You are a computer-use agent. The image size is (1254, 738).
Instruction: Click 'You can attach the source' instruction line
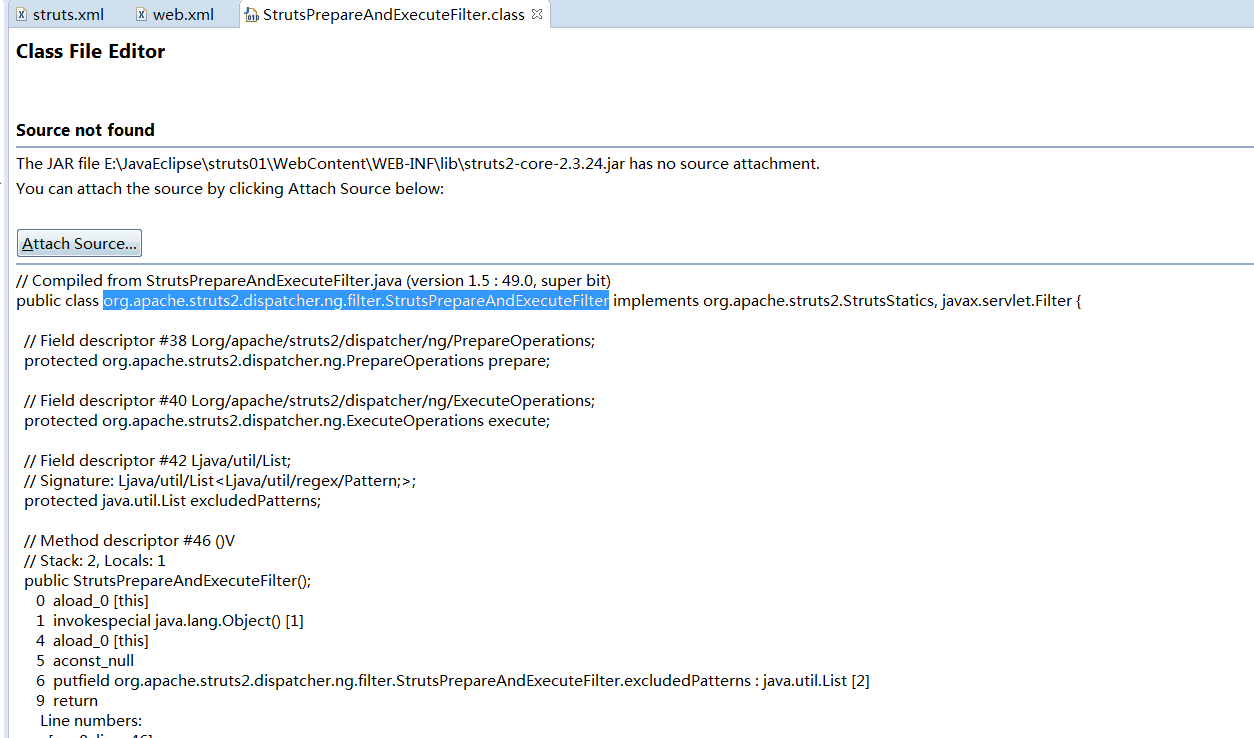(230, 188)
